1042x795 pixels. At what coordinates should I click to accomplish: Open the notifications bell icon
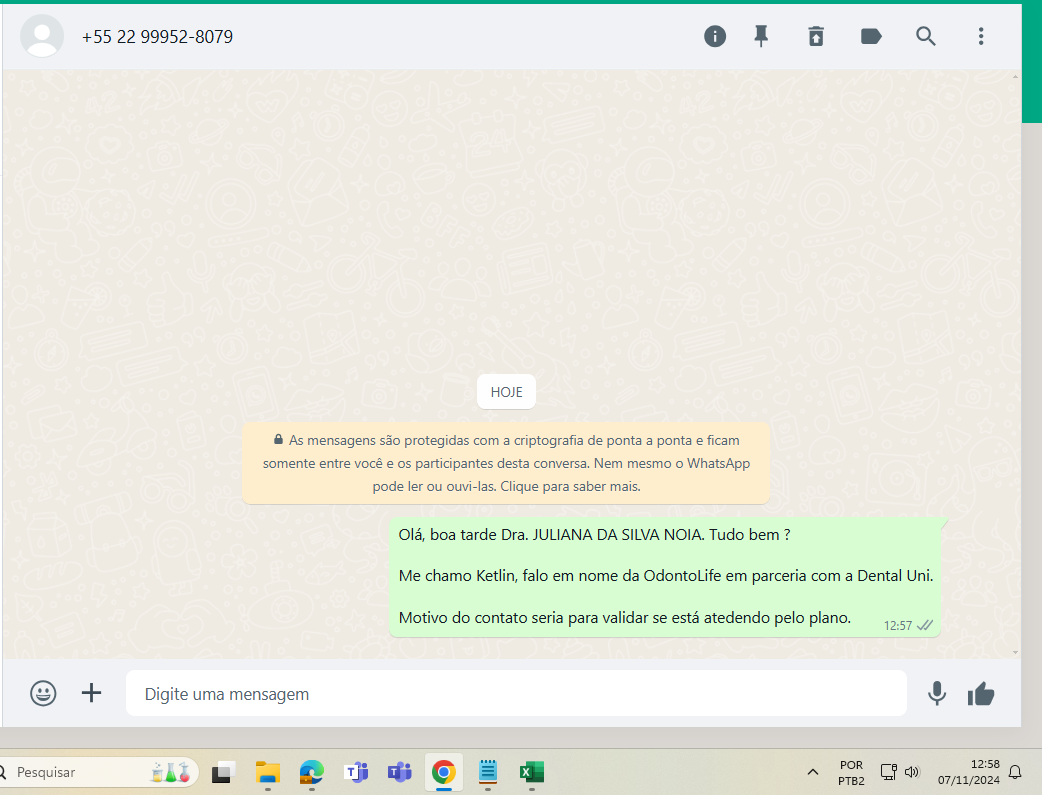(1015, 772)
